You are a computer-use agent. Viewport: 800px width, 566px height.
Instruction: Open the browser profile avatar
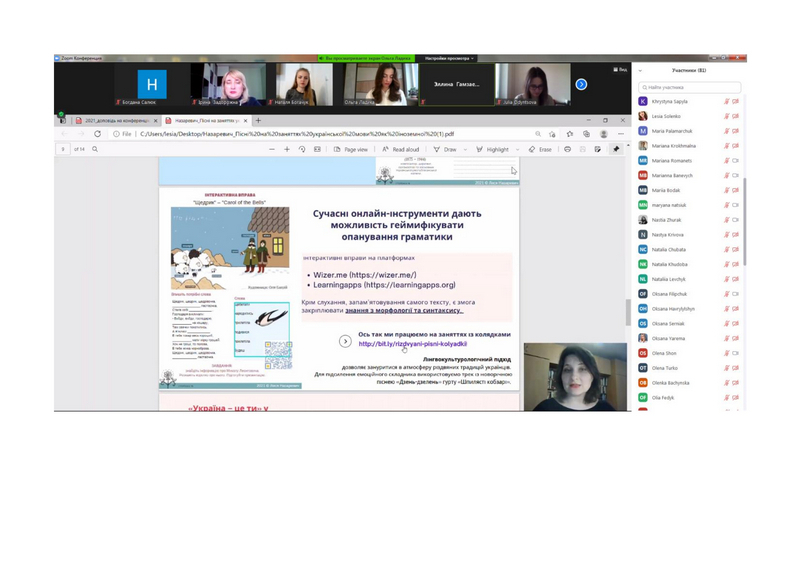604,134
